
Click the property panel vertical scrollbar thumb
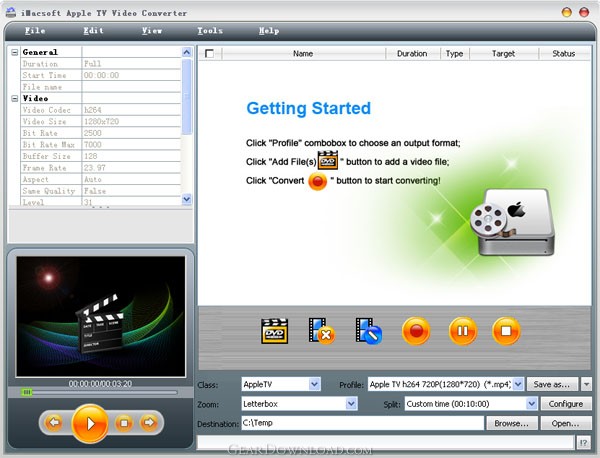187,96
